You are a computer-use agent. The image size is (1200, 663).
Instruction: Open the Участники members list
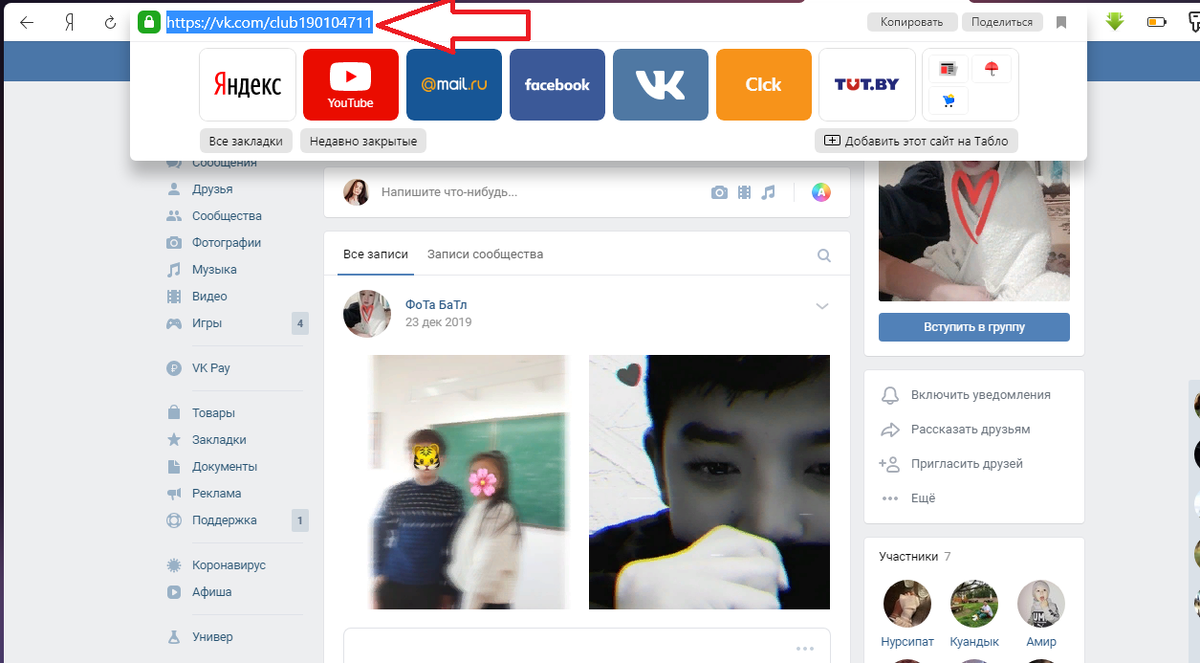[915, 556]
